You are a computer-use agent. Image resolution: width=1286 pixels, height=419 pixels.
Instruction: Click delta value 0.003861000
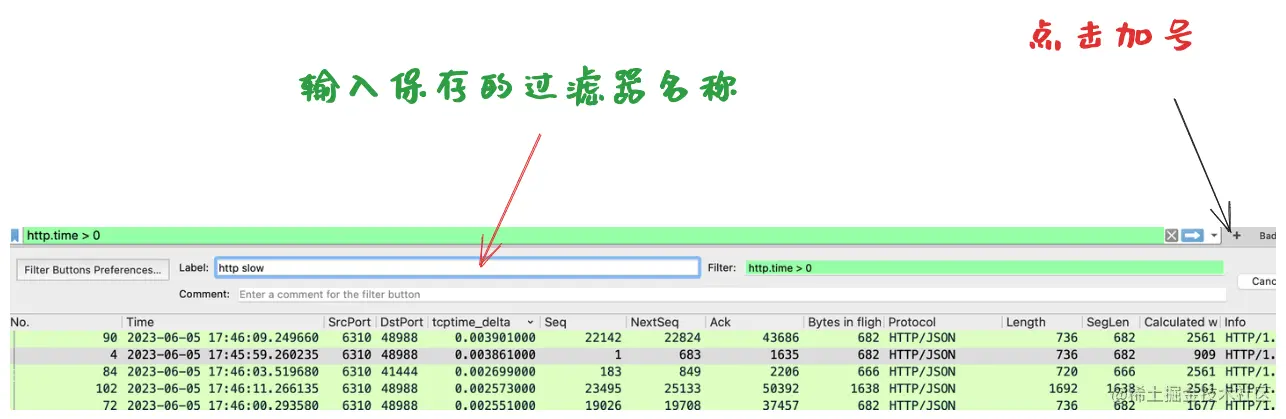click(x=495, y=354)
